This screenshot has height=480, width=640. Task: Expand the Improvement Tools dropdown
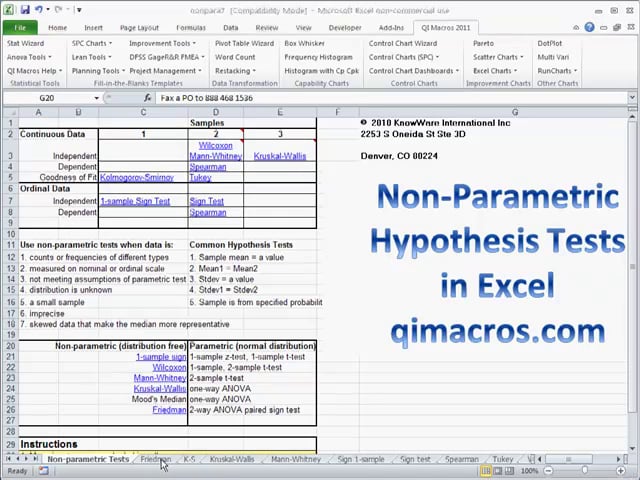[194, 44]
